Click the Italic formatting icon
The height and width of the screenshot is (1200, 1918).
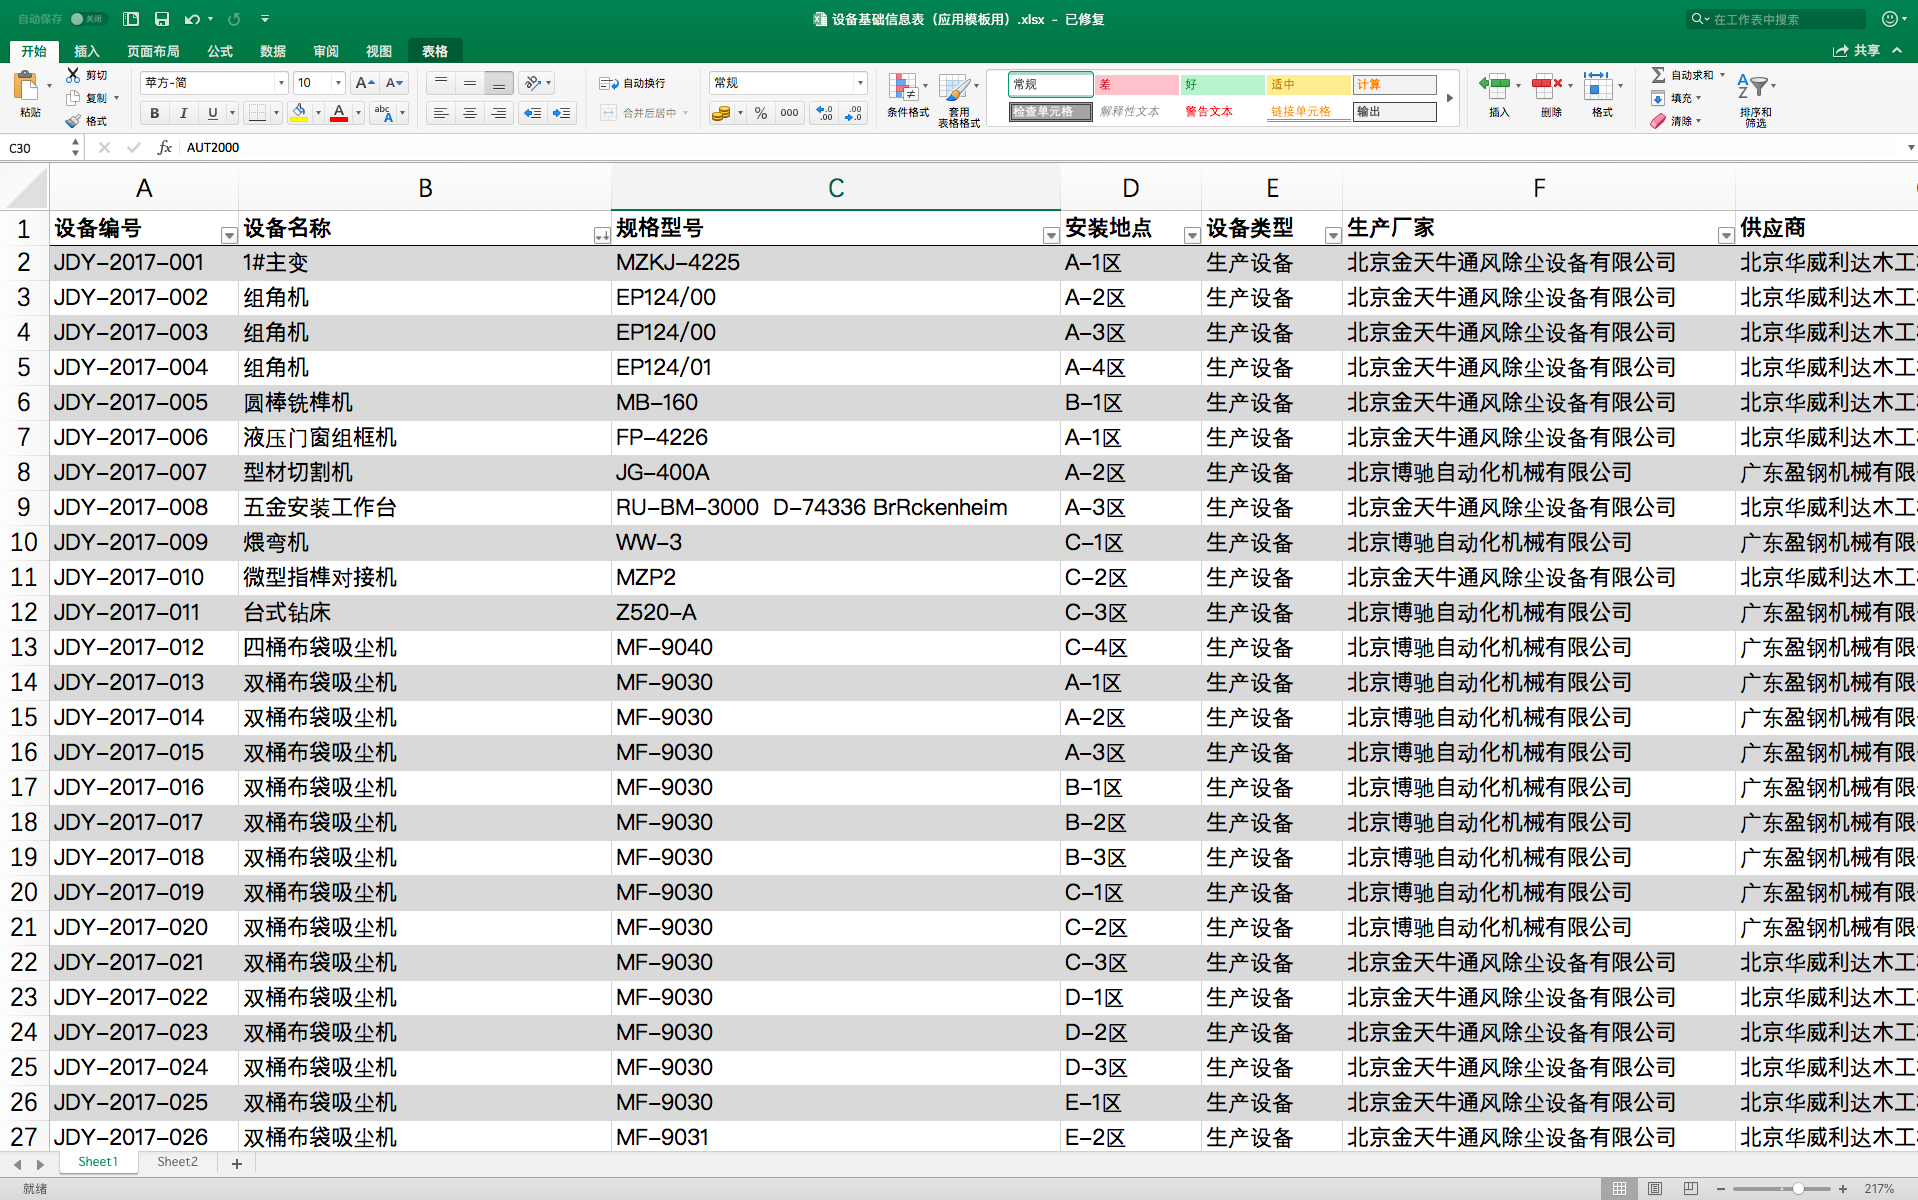click(183, 113)
